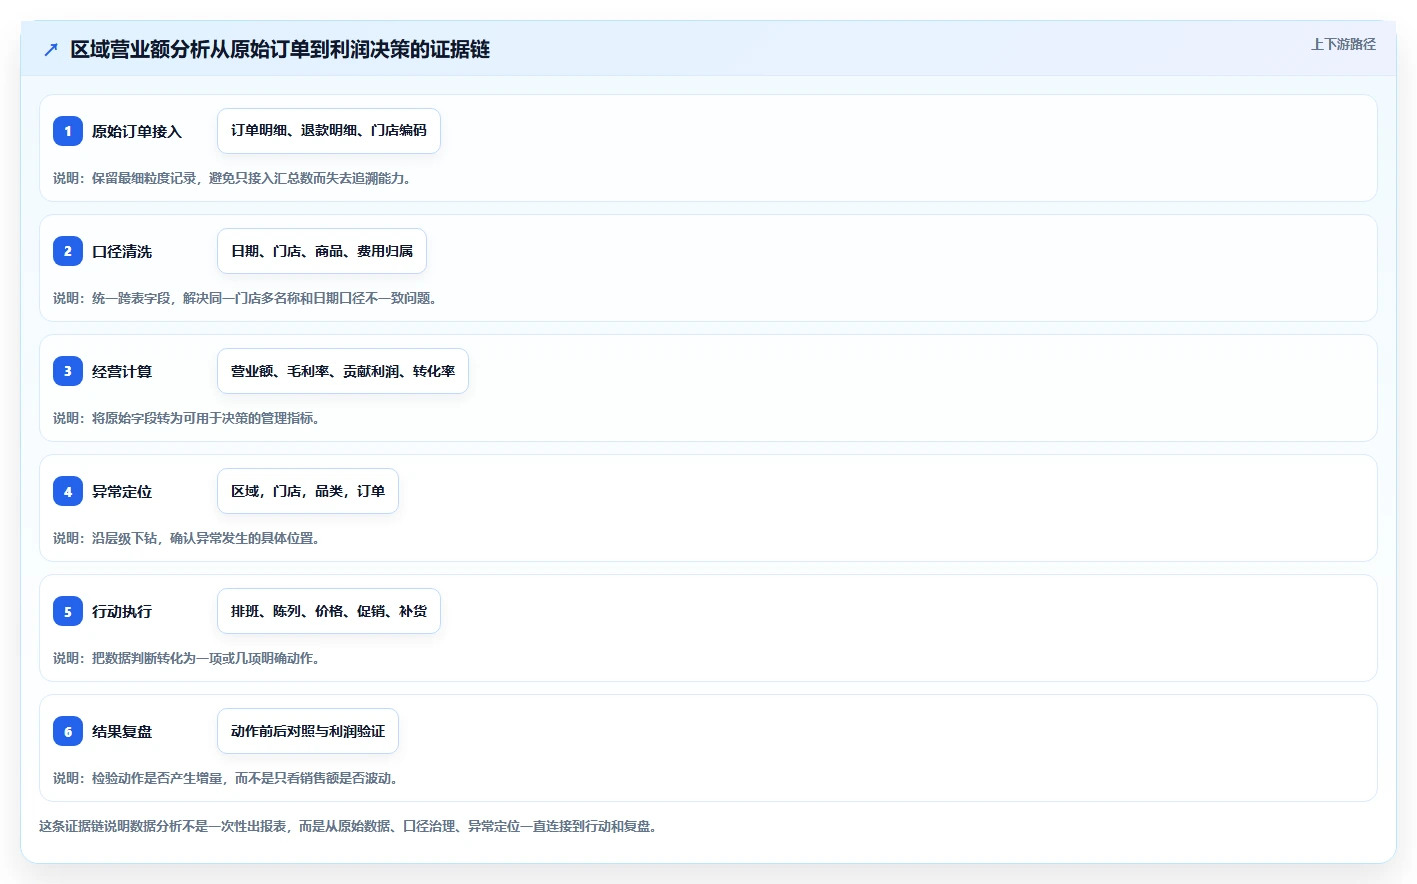Select step number 3 badge
Image resolution: width=1417 pixels, height=884 pixels.
tap(68, 371)
